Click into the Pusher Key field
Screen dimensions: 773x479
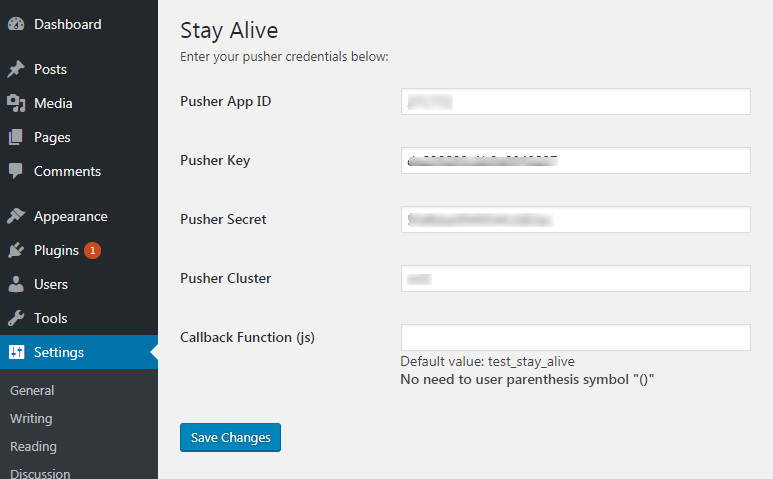click(x=575, y=160)
